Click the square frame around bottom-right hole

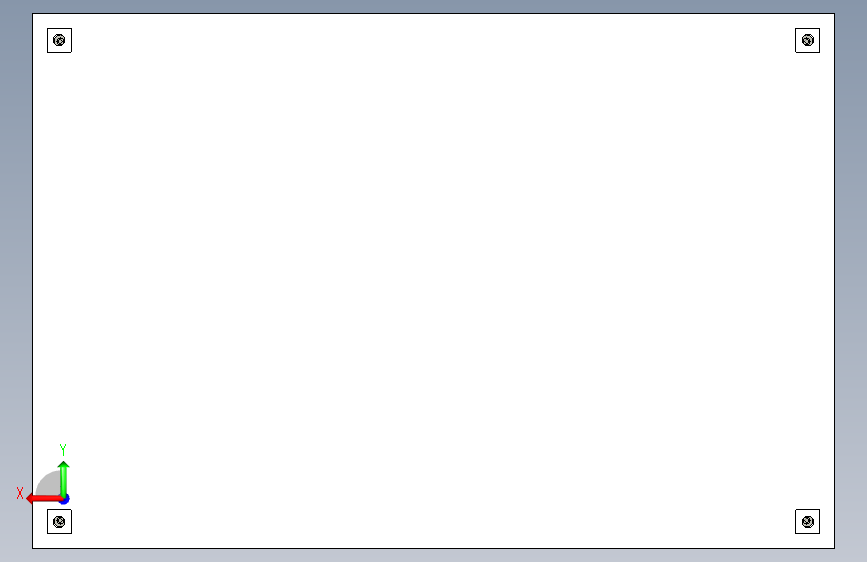[808, 511]
